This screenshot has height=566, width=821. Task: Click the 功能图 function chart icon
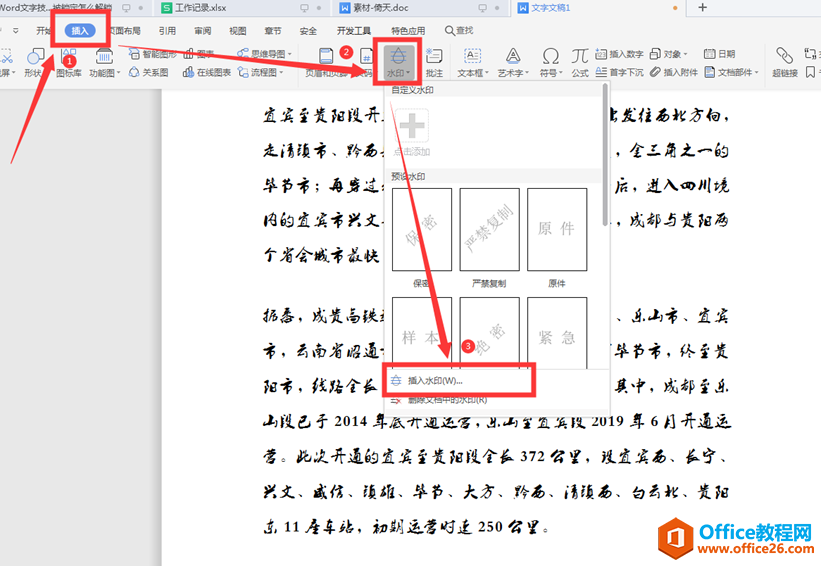click(105, 62)
